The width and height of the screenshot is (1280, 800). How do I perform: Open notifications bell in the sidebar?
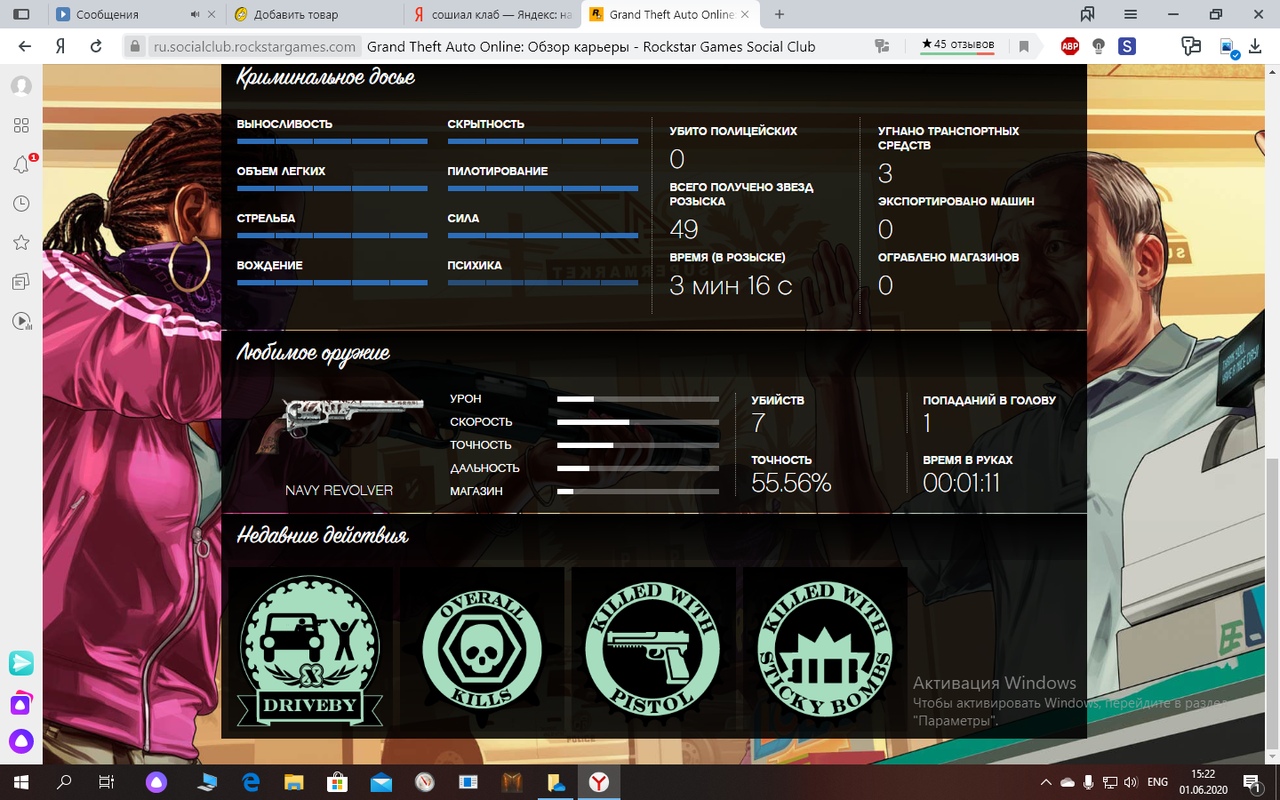point(21,165)
